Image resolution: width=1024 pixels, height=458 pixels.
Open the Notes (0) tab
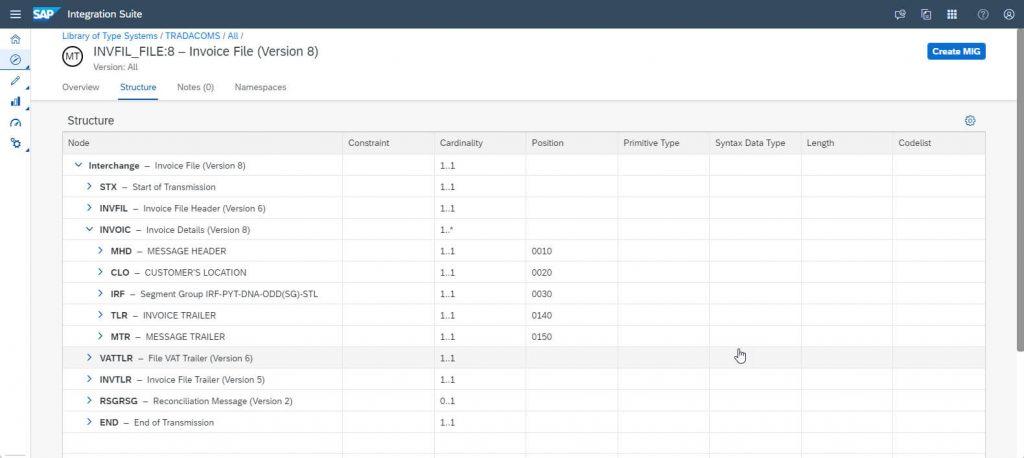point(195,87)
